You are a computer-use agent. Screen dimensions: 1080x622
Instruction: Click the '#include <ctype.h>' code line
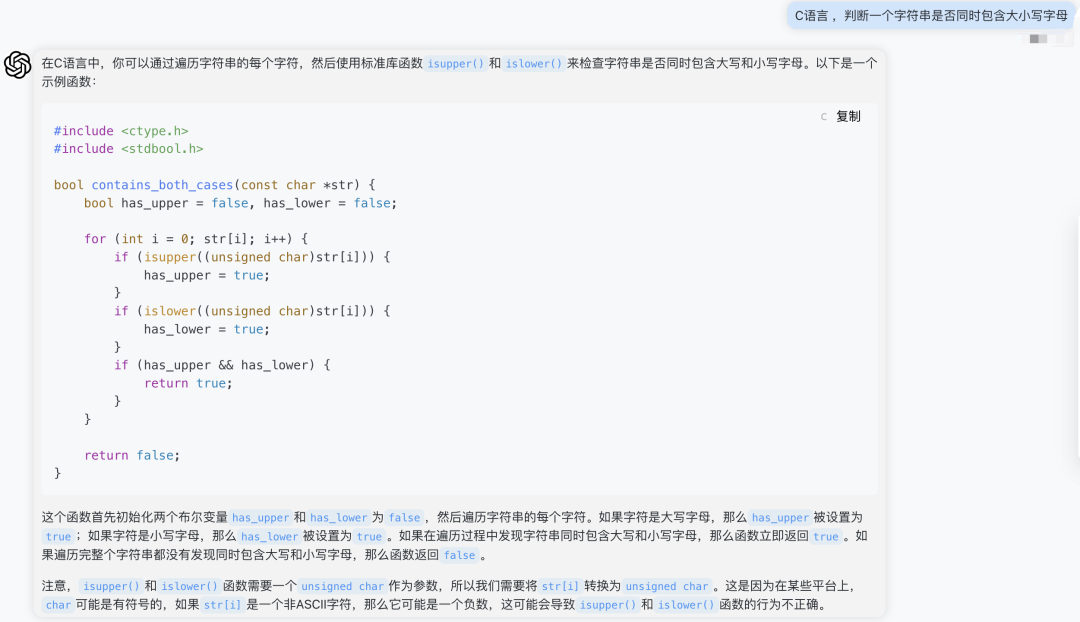point(121,131)
